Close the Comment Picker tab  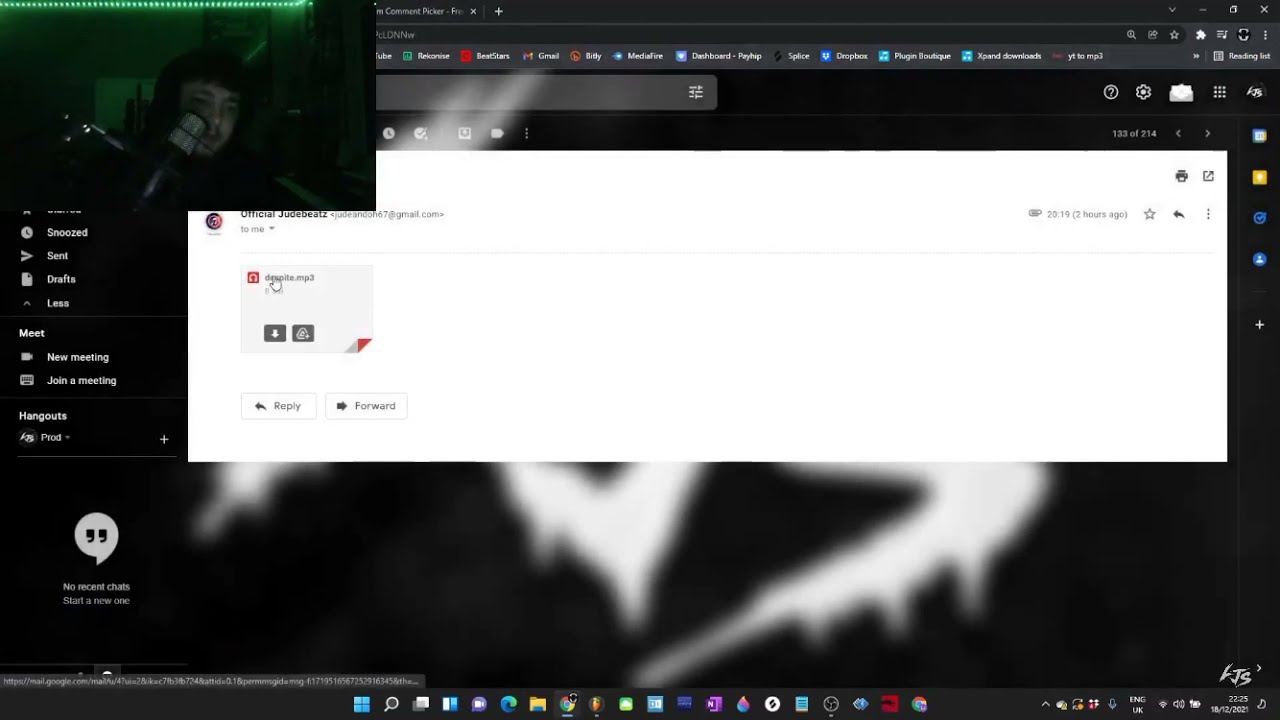pyautogui.click(x=473, y=11)
